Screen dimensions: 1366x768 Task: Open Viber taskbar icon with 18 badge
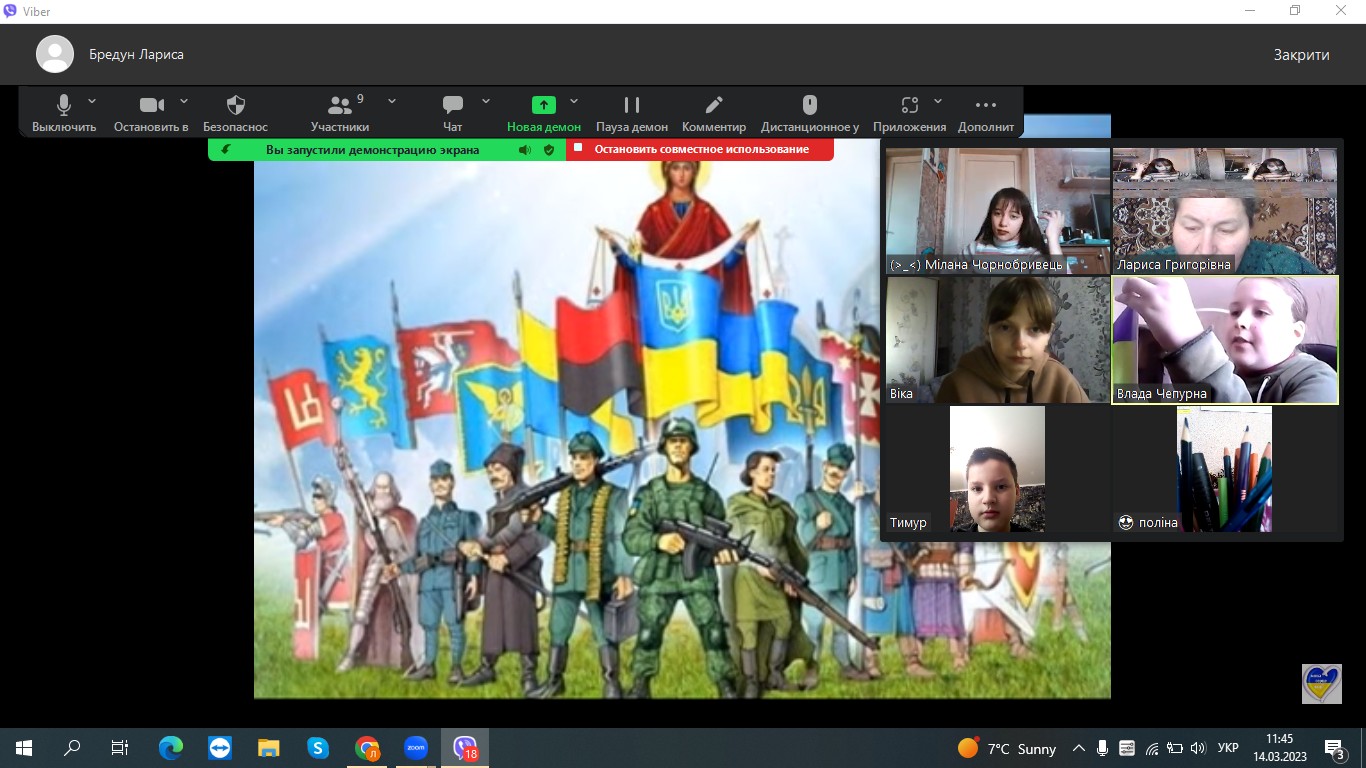465,748
